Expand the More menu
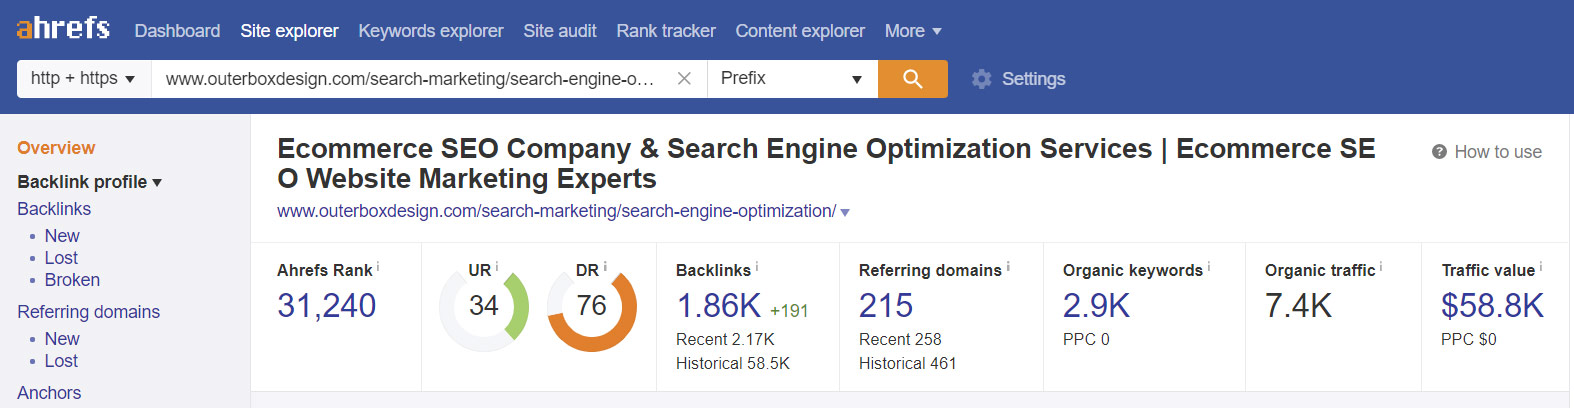The width and height of the screenshot is (1574, 408). pos(913,31)
